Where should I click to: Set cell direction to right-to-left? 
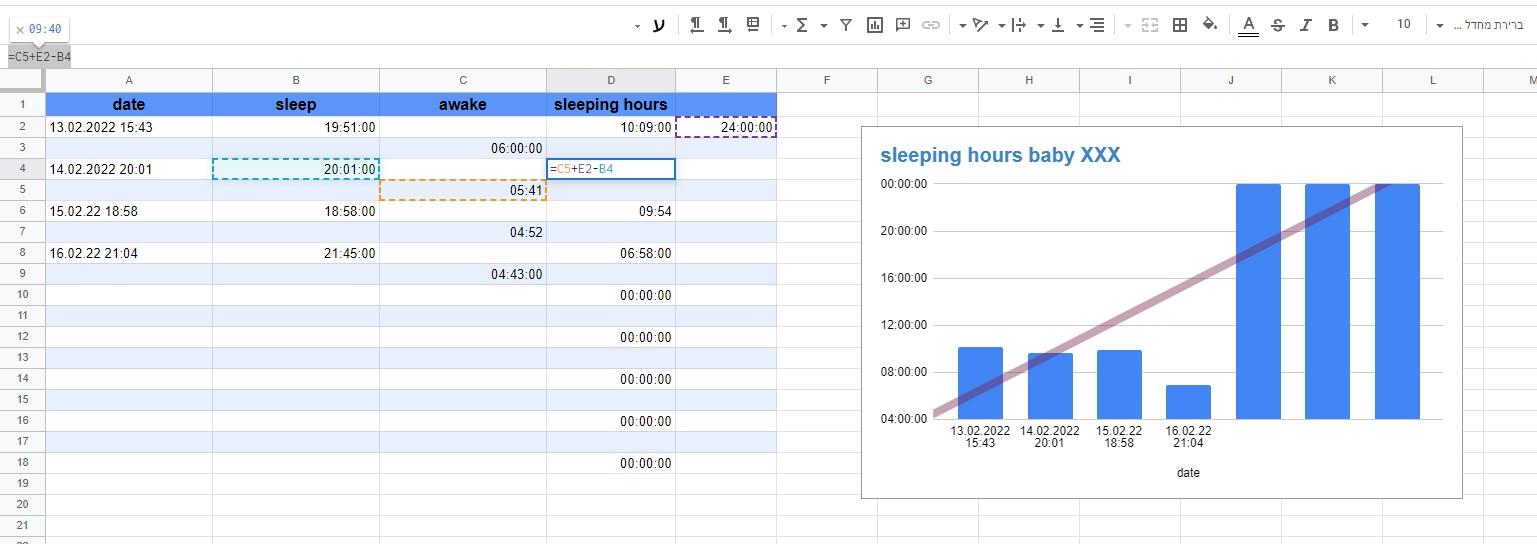pyautogui.click(x=697, y=25)
